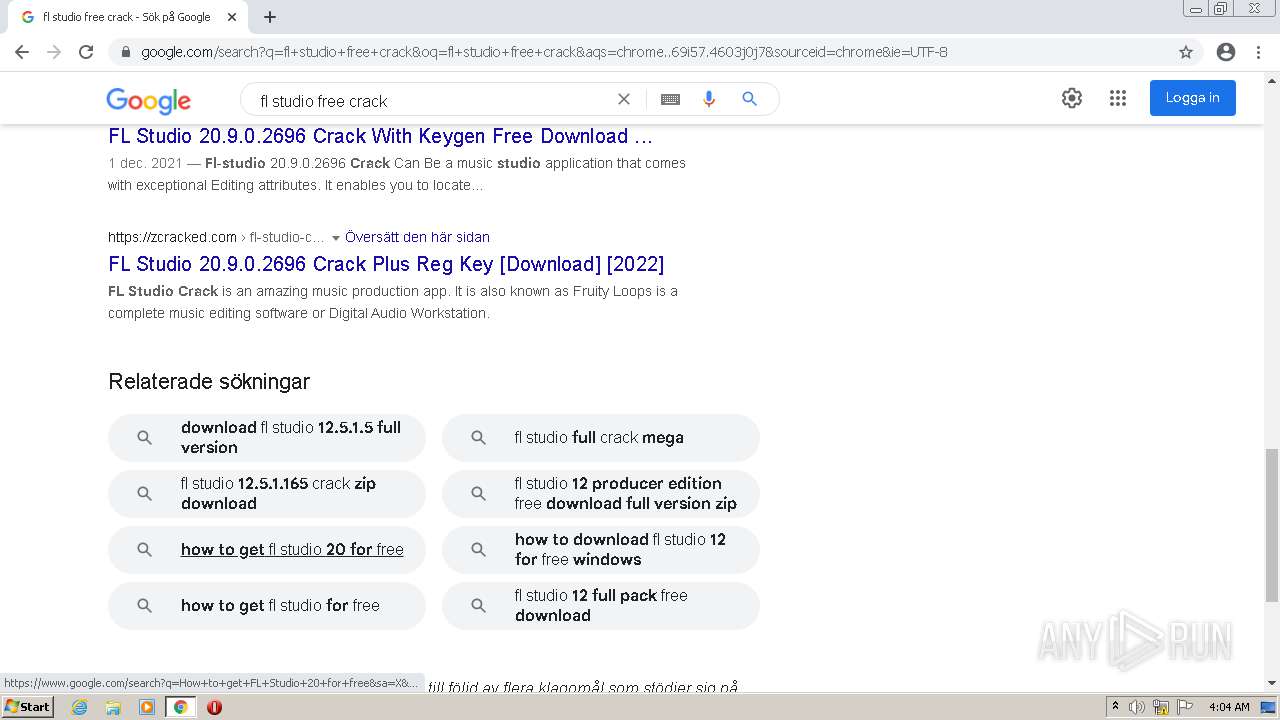Screen dimensions: 1280x720
Task: Submit search with the magnifier icon
Action: (749, 99)
